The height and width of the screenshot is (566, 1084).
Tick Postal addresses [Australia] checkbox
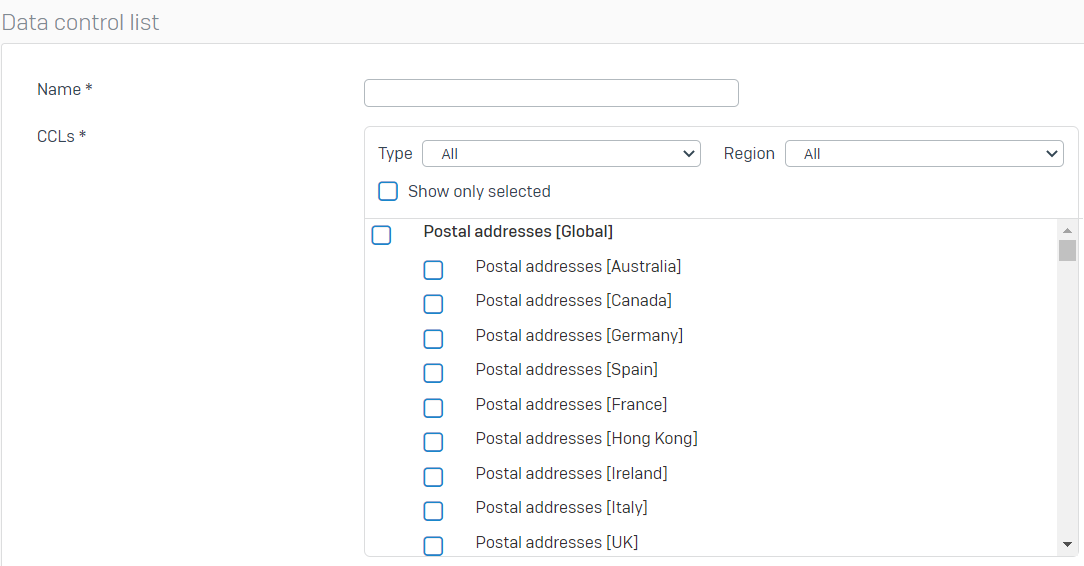click(x=433, y=270)
